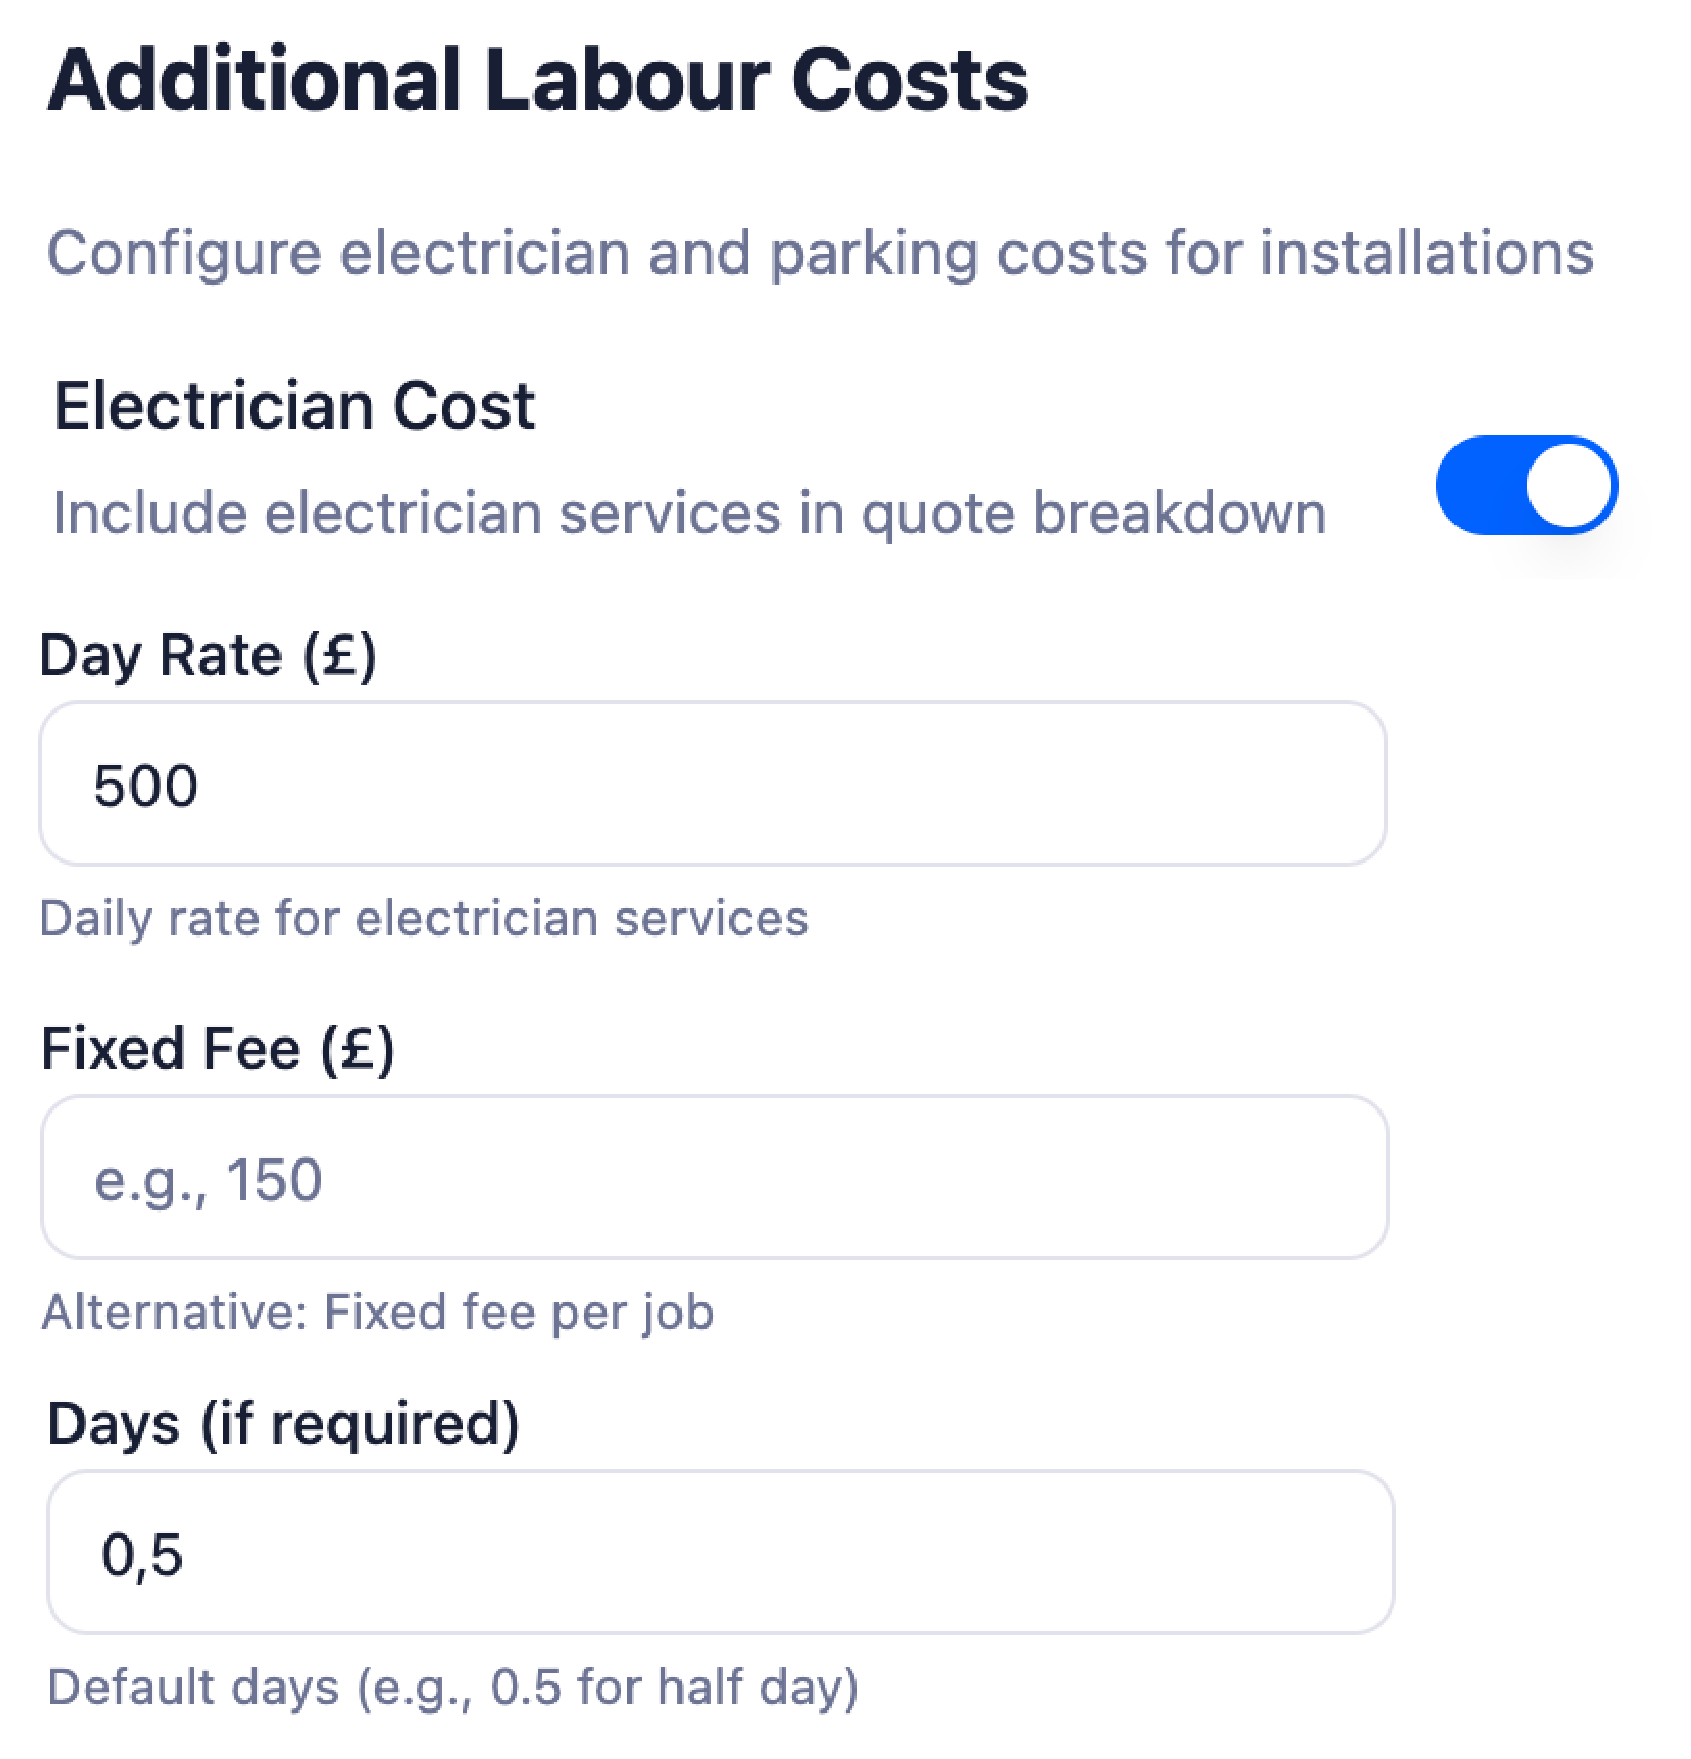Click 'Alternative: Fixed fee per job' hint
This screenshot has width=1691, height=1759.
378,1312
